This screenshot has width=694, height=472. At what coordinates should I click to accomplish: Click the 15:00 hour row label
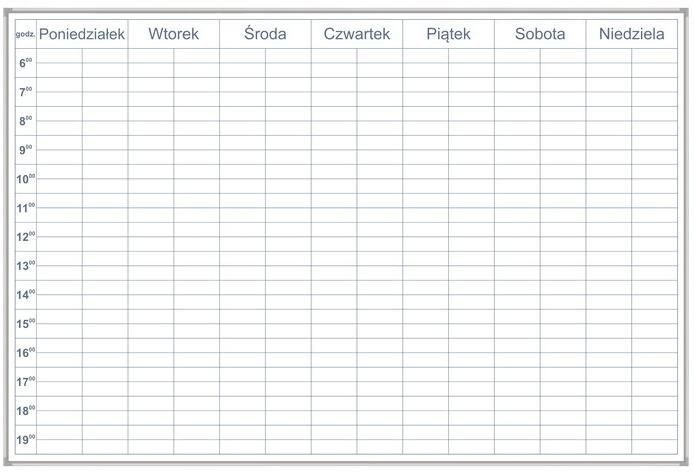click(26, 324)
